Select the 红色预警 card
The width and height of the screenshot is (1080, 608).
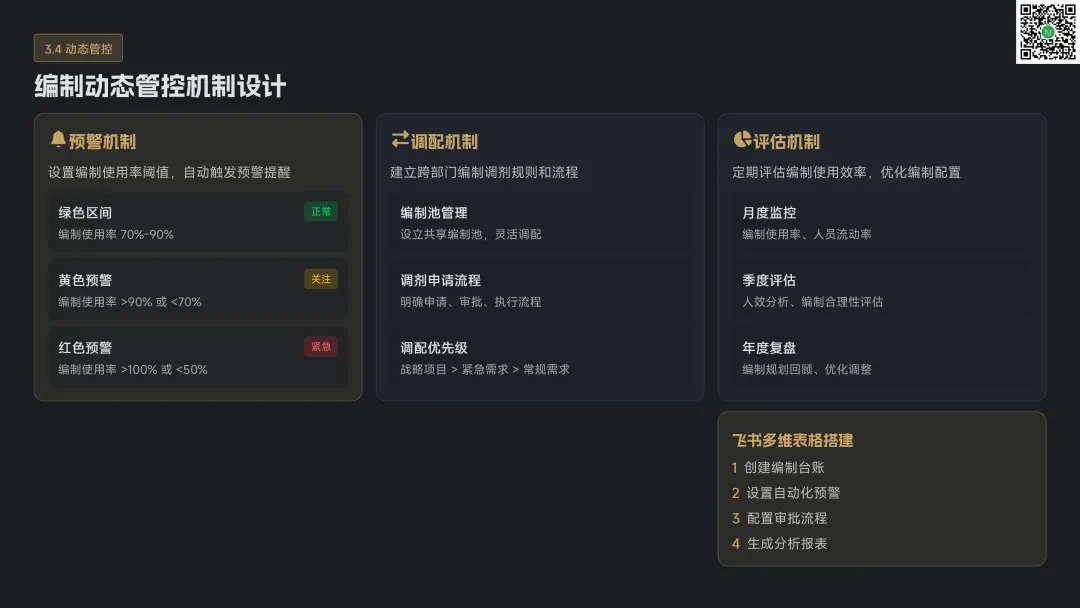tap(198, 358)
